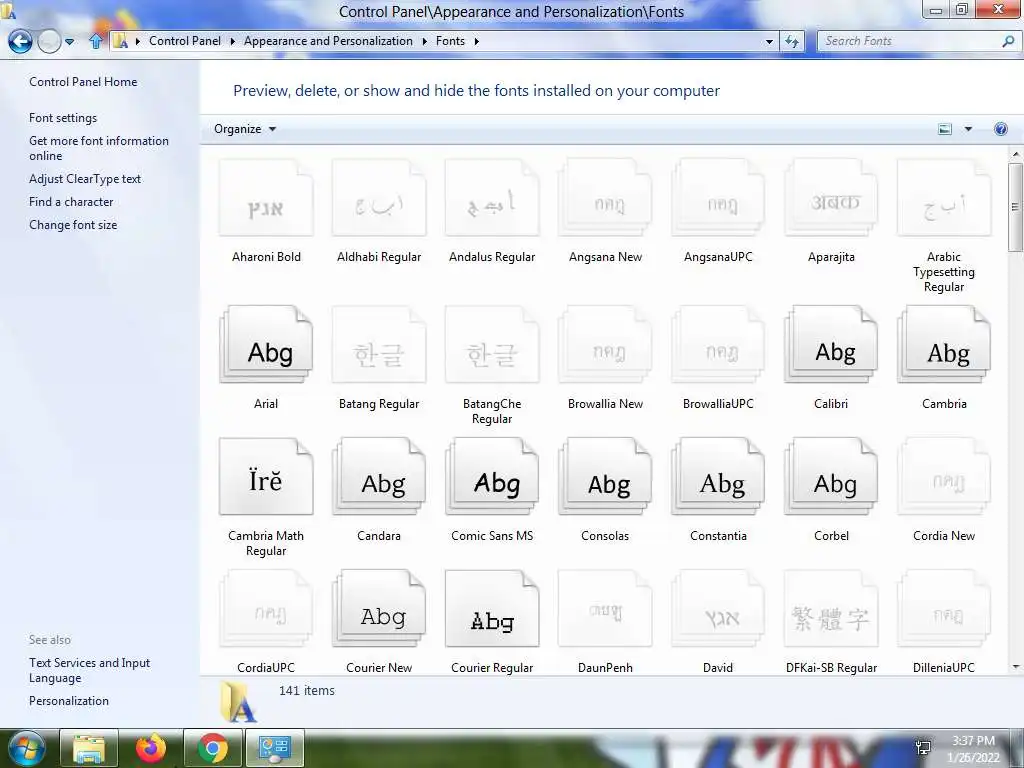Screen dimensions: 1024x768
Task: Open Get more font information online
Action: [x=99, y=148]
